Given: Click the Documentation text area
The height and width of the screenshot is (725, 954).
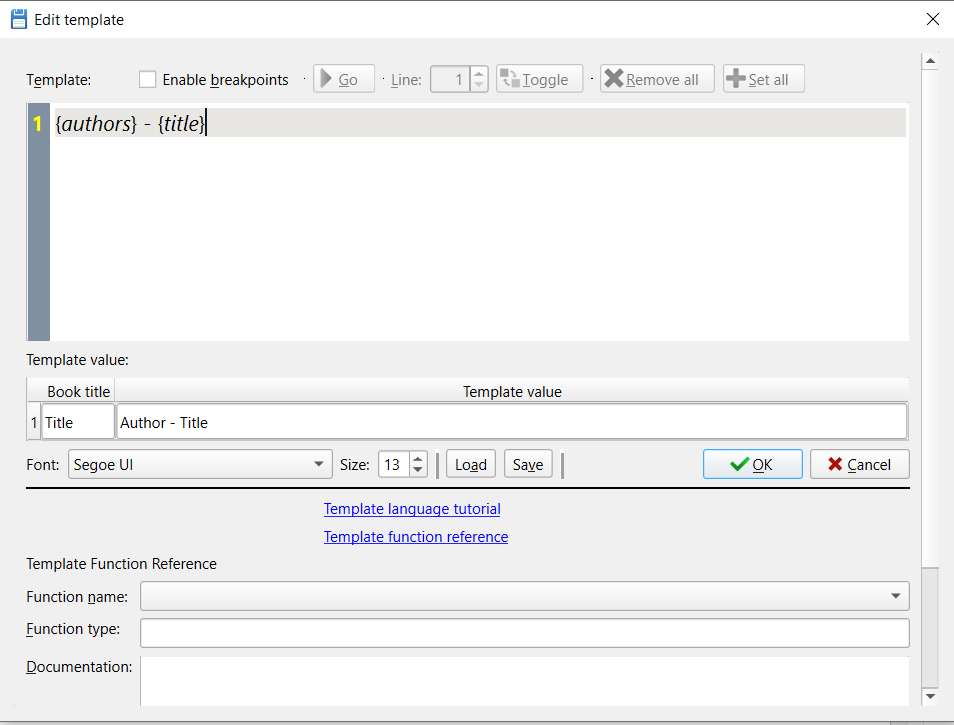Looking at the screenshot, I should (x=524, y=681).
